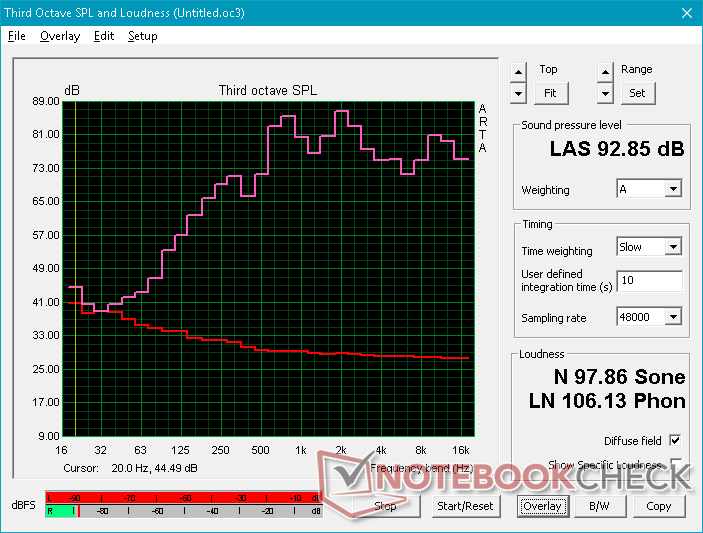Click the LN 106.13 Phon value

607,400
